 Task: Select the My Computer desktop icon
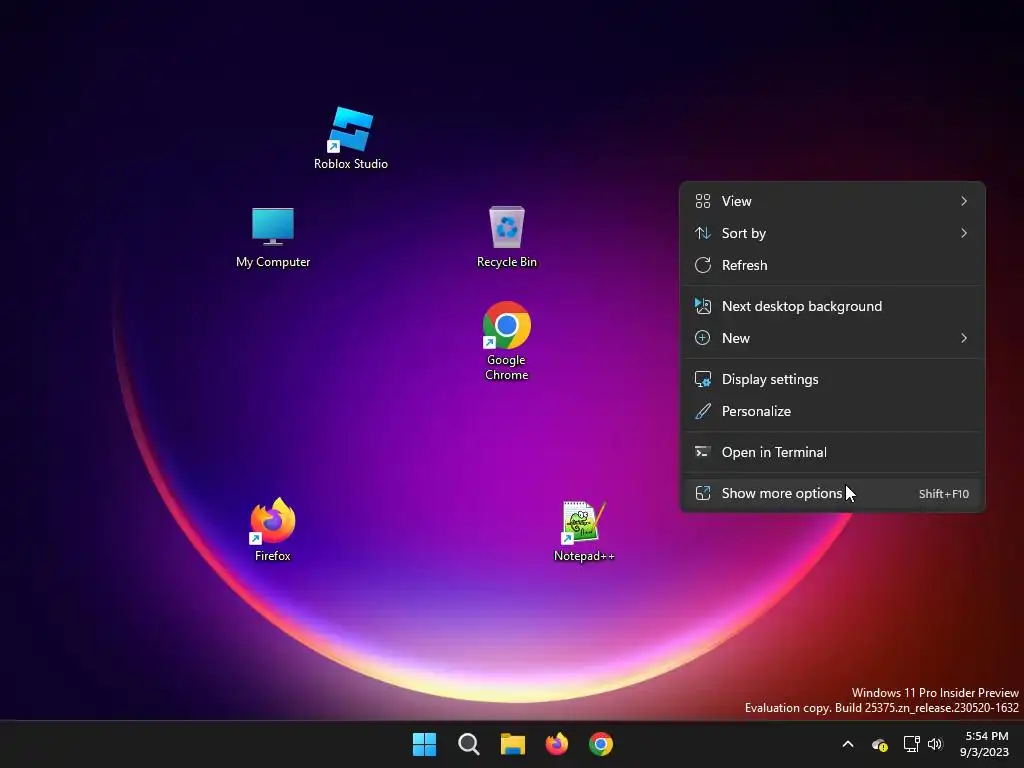click(x=273, y=237)
